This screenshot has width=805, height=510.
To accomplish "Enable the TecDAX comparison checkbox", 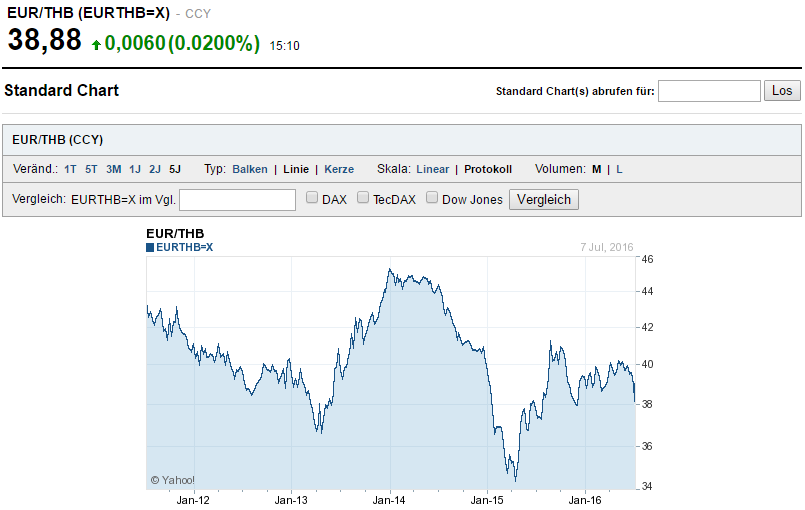I will [364, 199].
